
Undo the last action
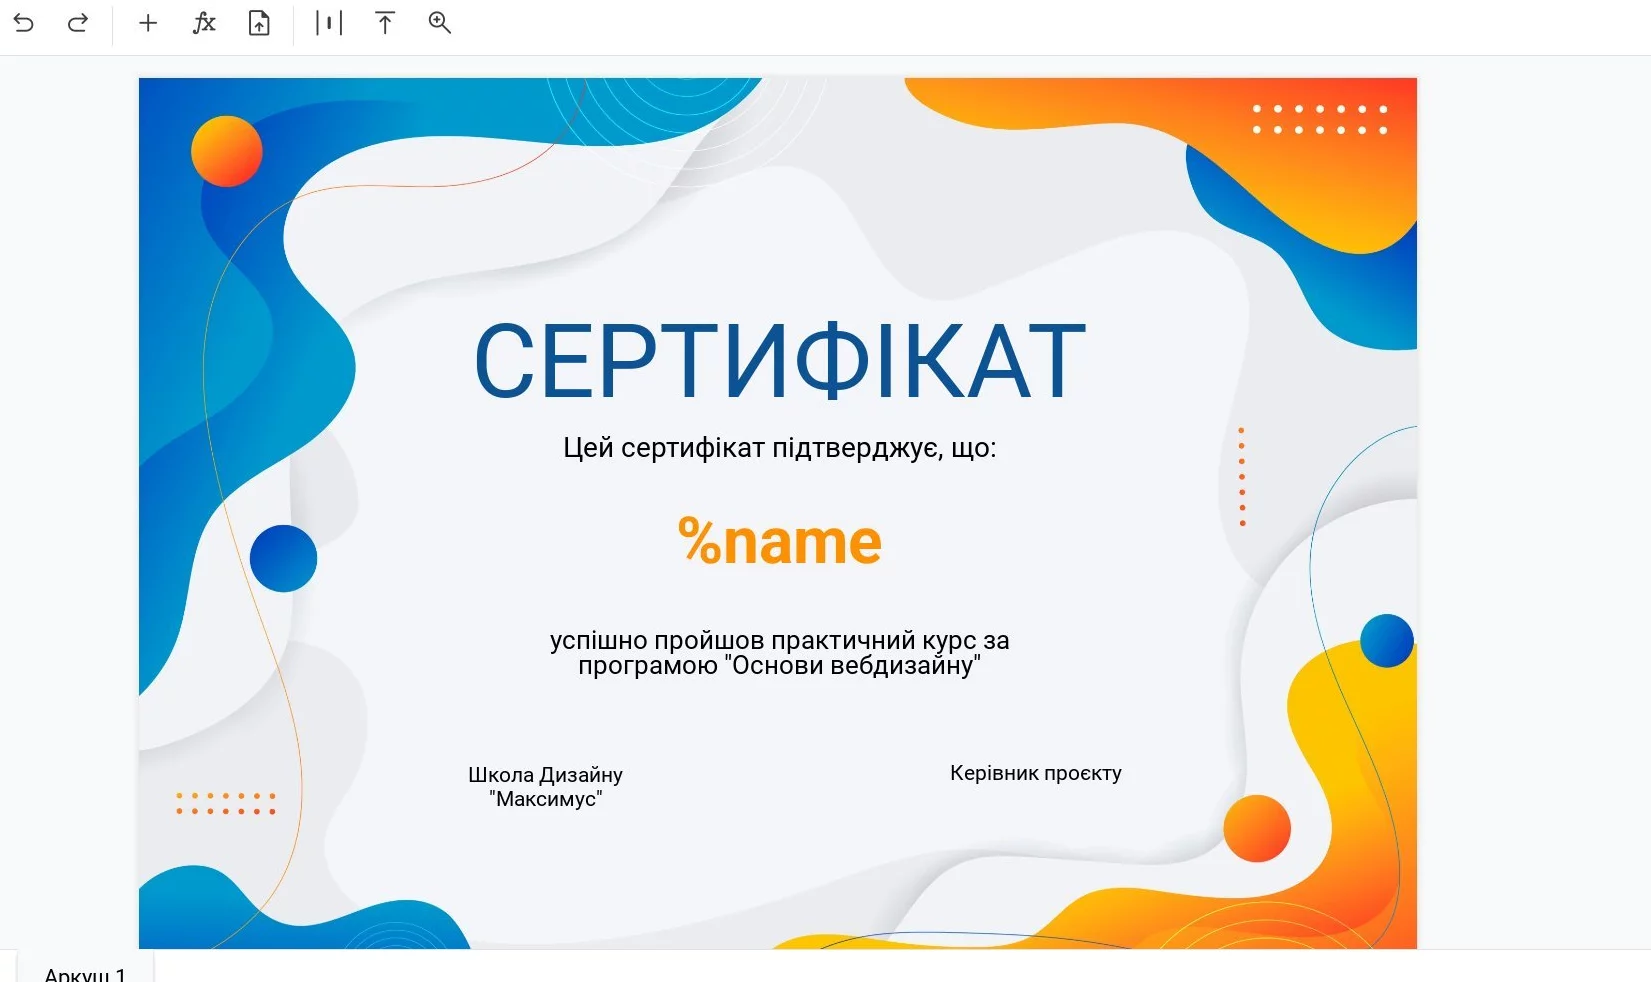pos(24,23)
